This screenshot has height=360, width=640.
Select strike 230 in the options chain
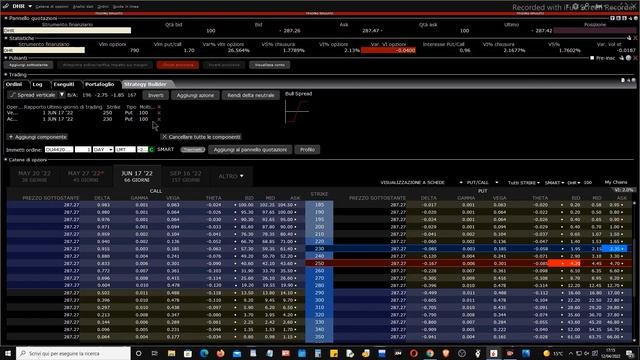click(x=319, y=249)
